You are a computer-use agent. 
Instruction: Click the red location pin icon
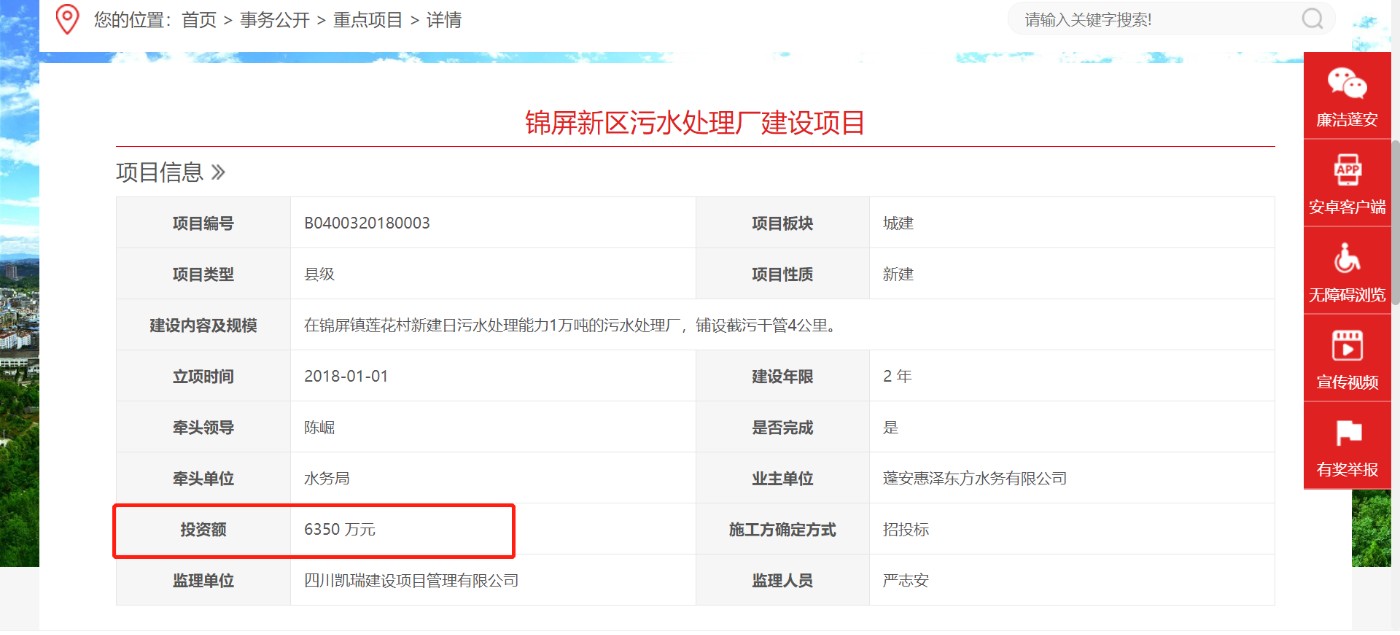point(67,19)
